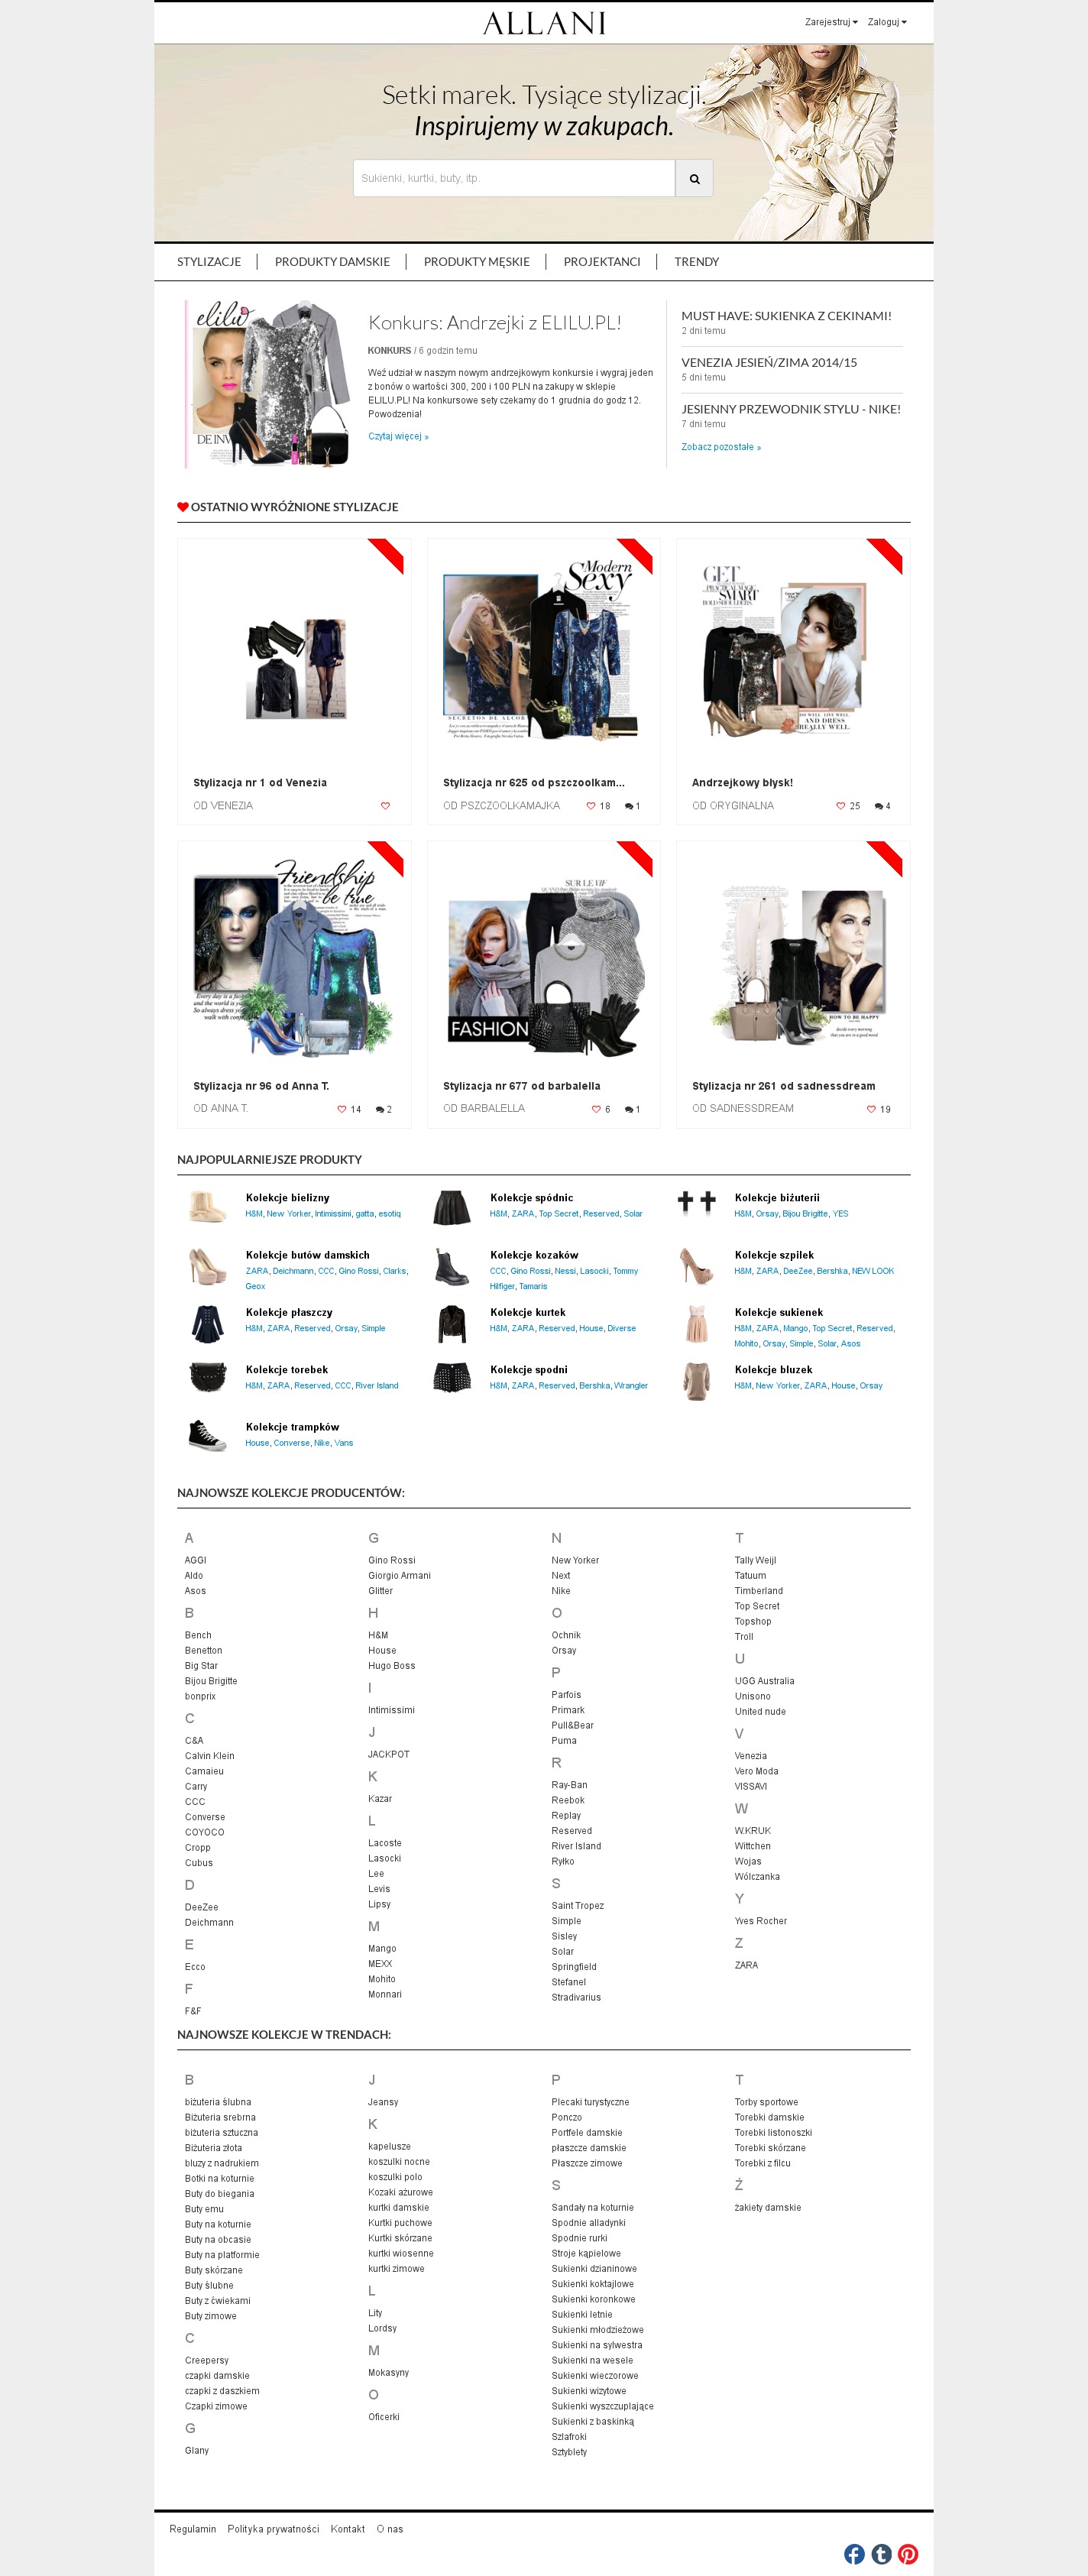Focus the search input field
Screen dimensions: 1088x2576
(514, 178)
